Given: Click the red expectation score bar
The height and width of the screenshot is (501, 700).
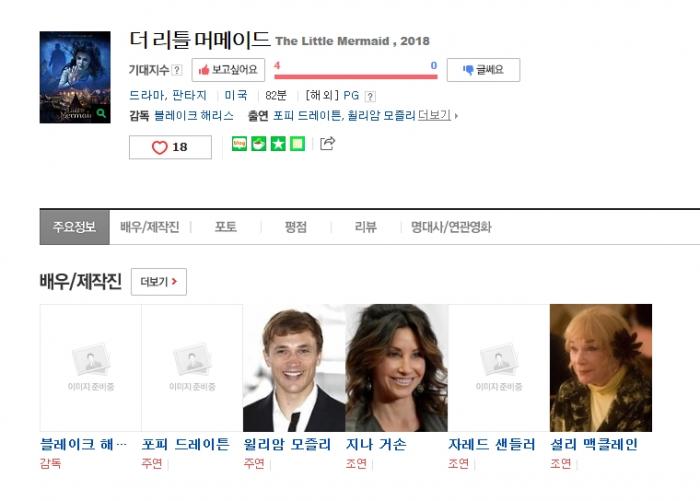Looking at the screenshot, I should 356,77.
